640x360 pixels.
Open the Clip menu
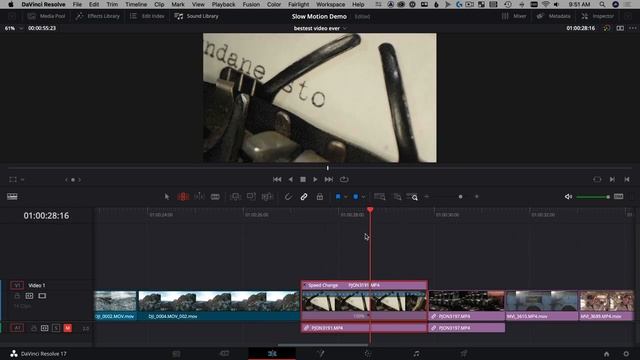[x=159, y=4]
